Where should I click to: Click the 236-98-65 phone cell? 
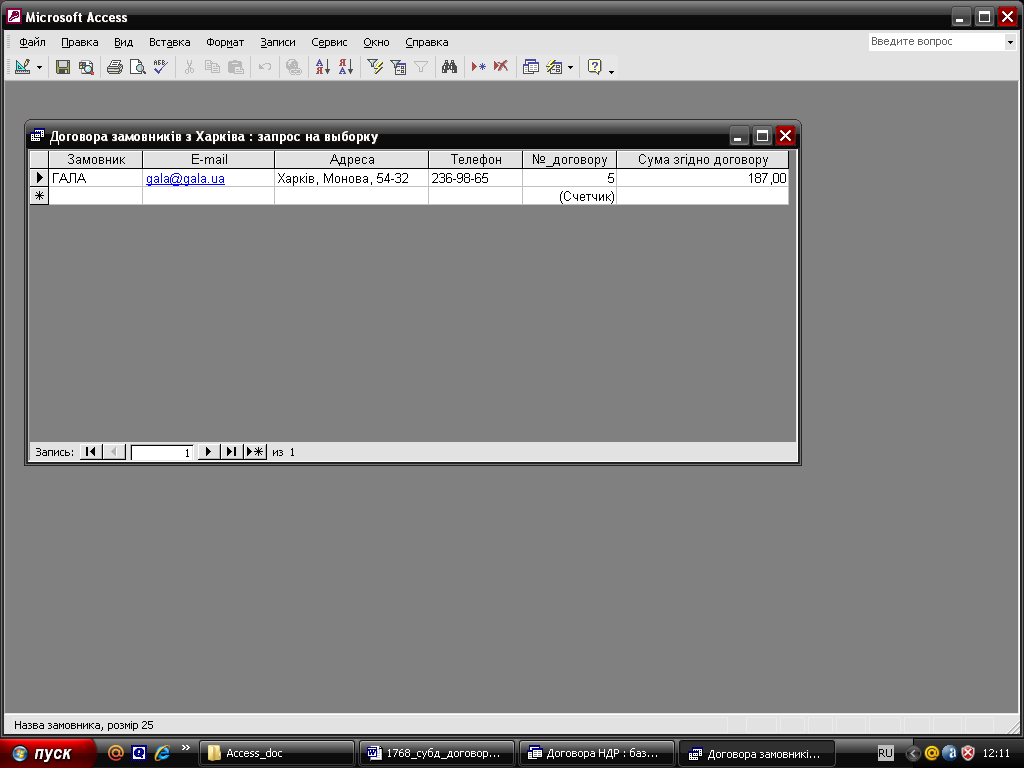pos(476,178)
